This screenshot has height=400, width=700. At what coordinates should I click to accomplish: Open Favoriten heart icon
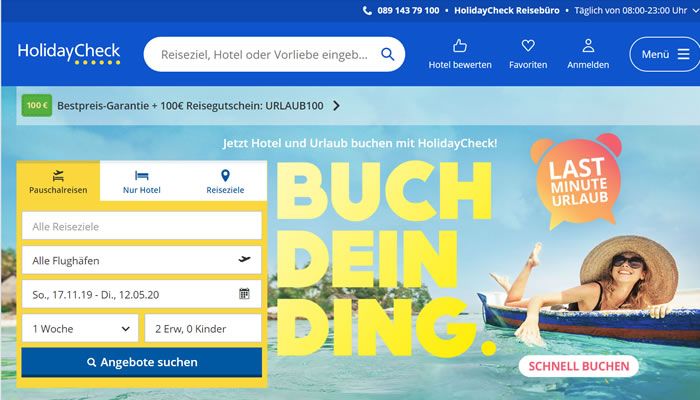(x=528, y=46)
